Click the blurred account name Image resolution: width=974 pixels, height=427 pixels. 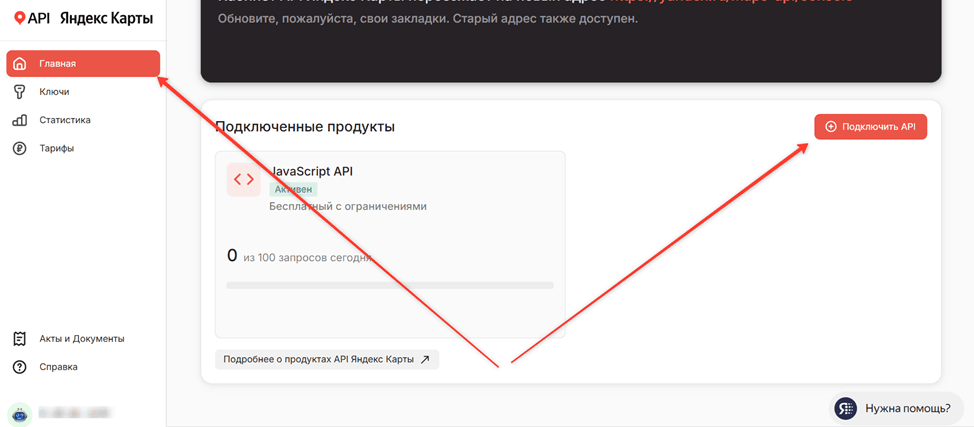click(74, 412)
